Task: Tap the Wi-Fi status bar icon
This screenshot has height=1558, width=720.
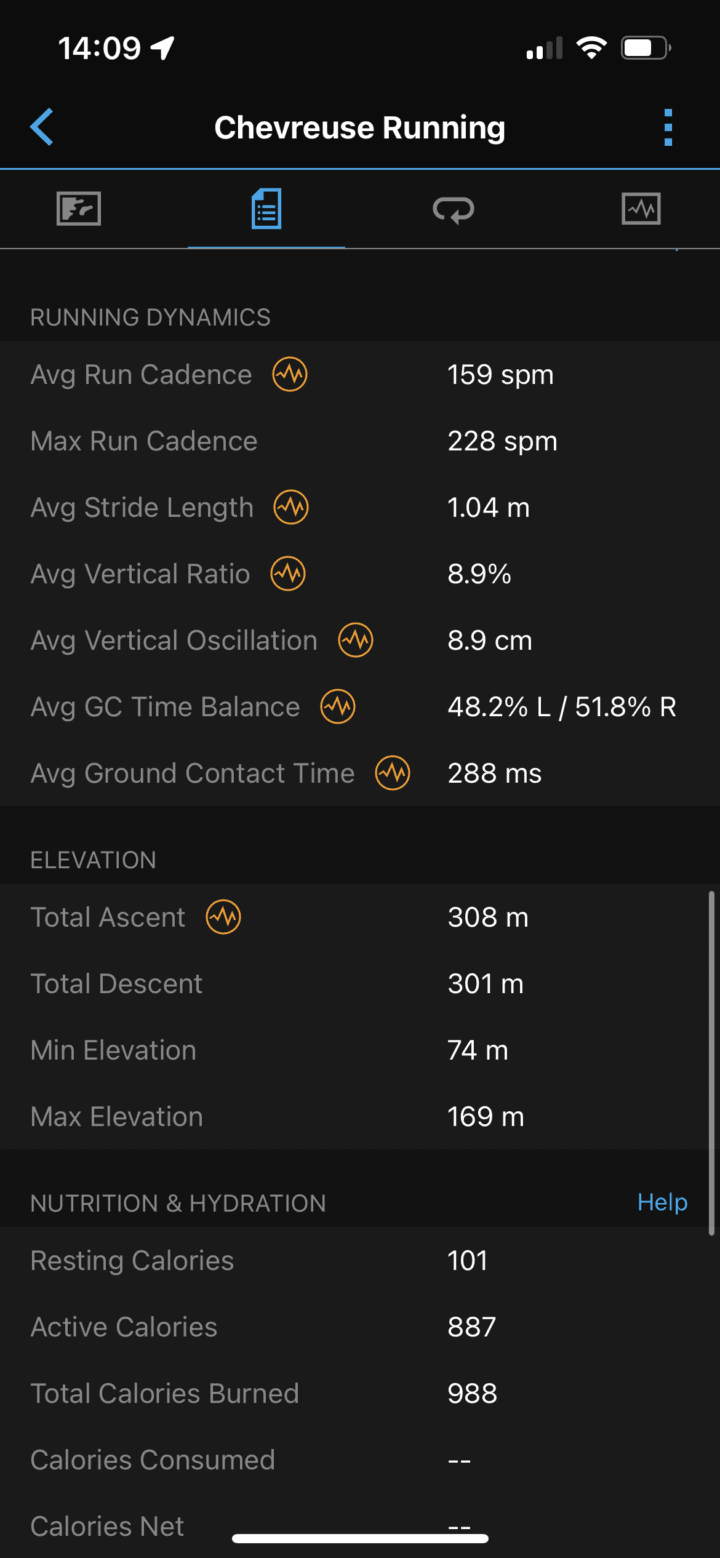Action: [x=592, y=48]
